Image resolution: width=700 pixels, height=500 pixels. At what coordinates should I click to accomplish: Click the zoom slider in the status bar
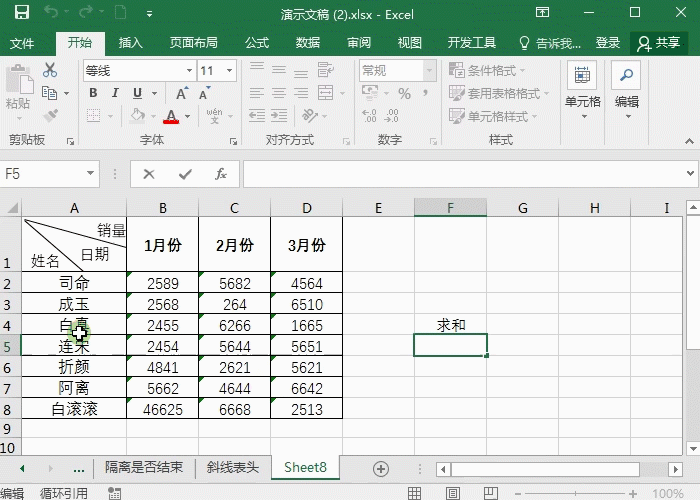pos(575,493)
